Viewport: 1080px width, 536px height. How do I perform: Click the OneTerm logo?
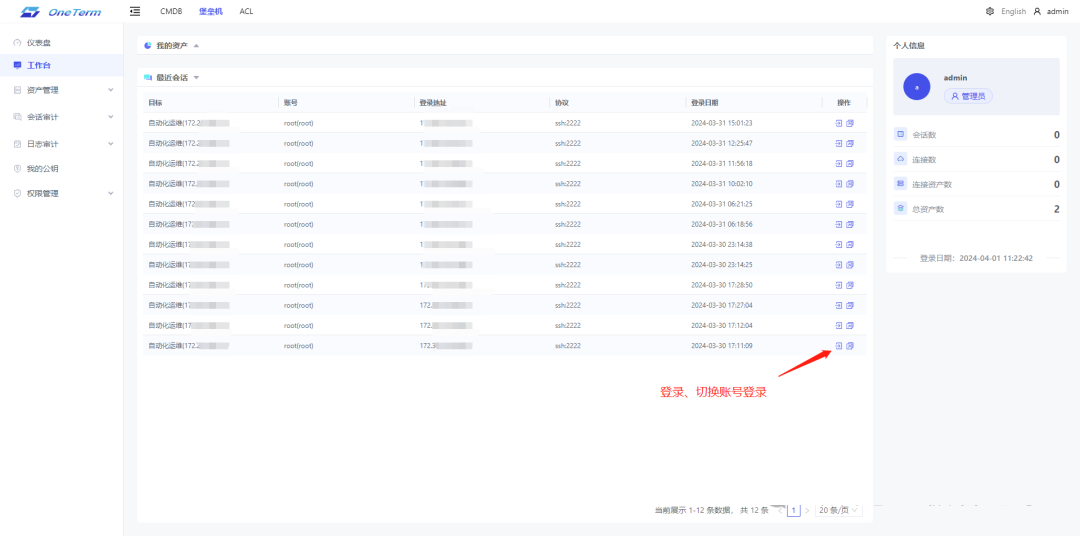coord(60,12)
